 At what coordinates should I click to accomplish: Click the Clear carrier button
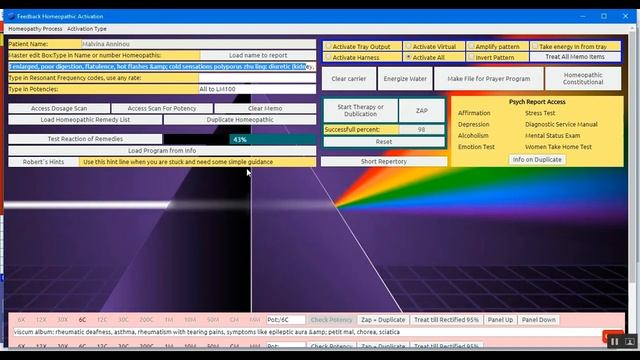pos(349,78)
